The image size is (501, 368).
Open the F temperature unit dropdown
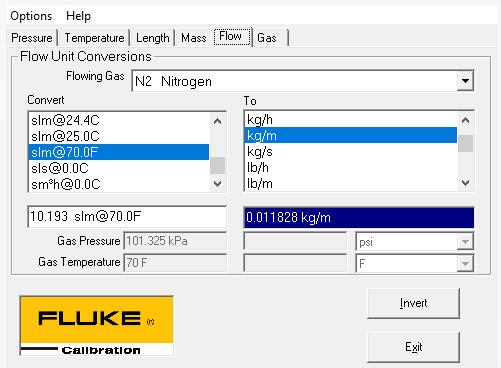tap(465, 264)
